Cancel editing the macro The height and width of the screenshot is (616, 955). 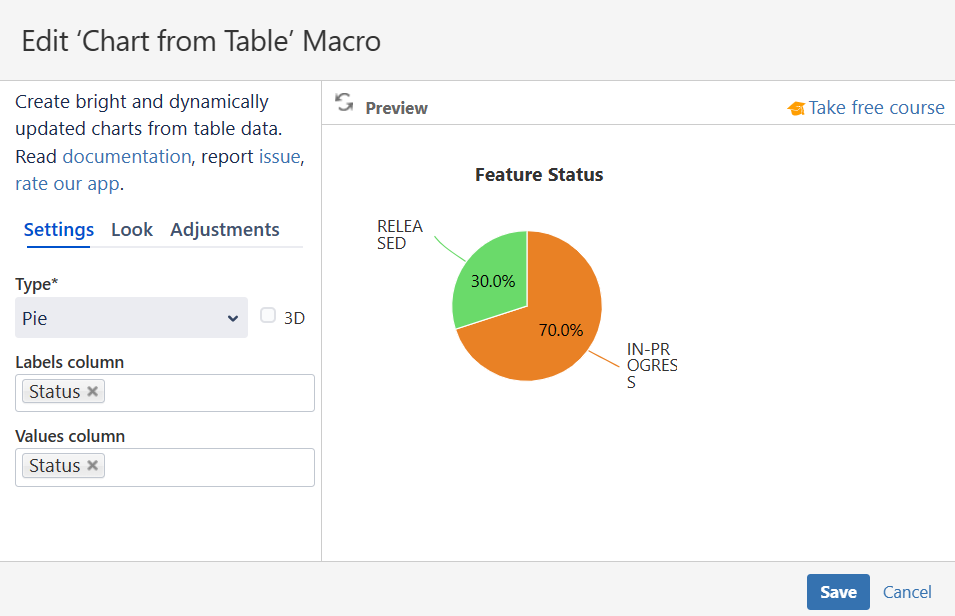[x=907, y=592]
